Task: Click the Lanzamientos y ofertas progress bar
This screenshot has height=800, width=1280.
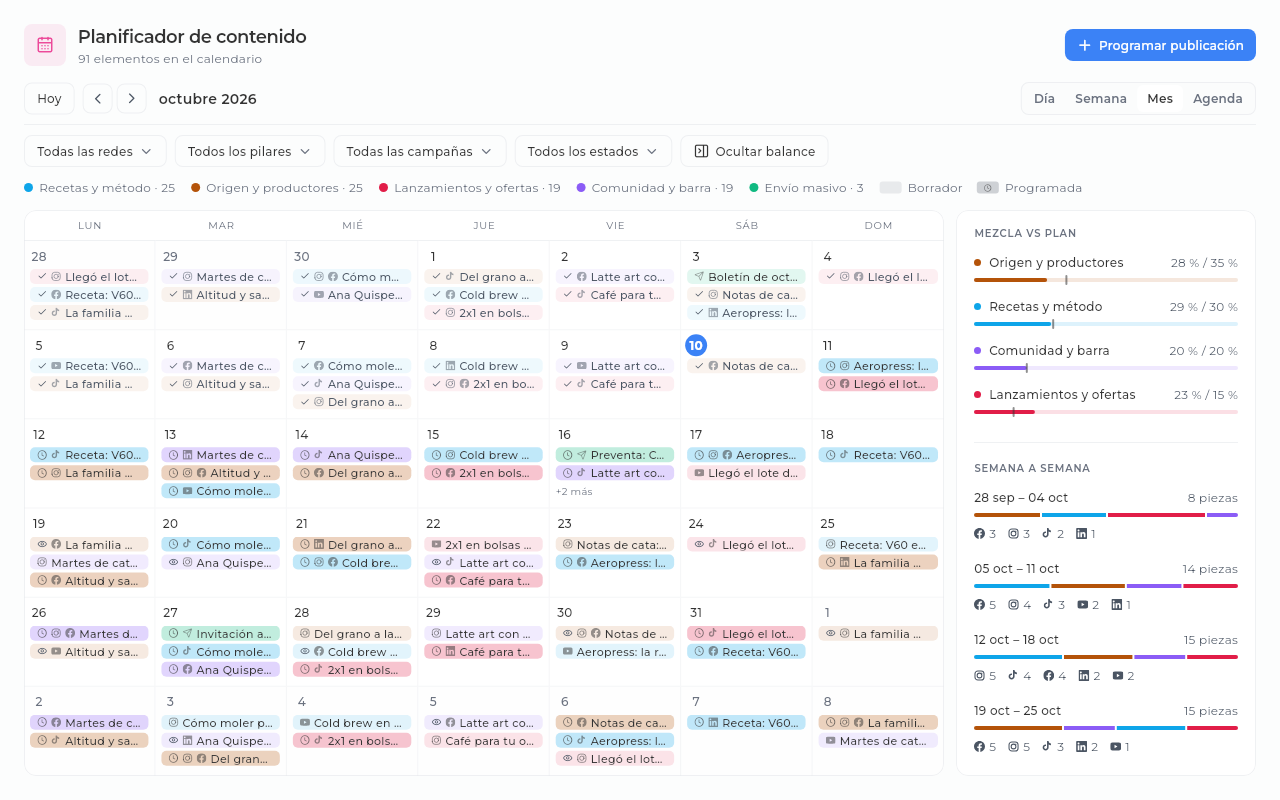Action: coord(1106,412)
